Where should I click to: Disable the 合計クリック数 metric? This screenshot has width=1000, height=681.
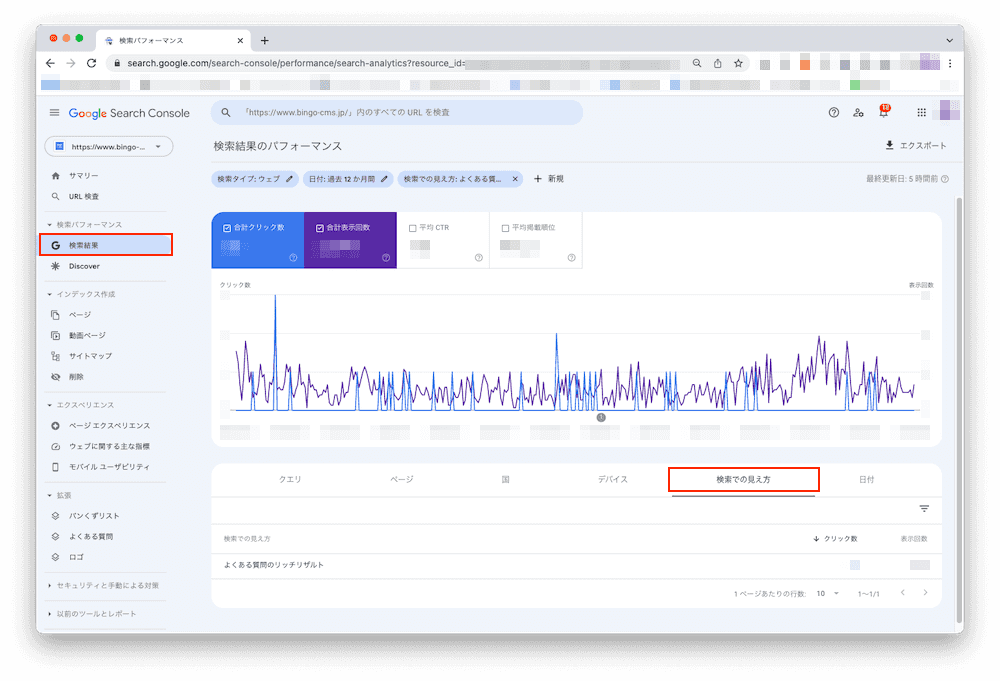225,226
